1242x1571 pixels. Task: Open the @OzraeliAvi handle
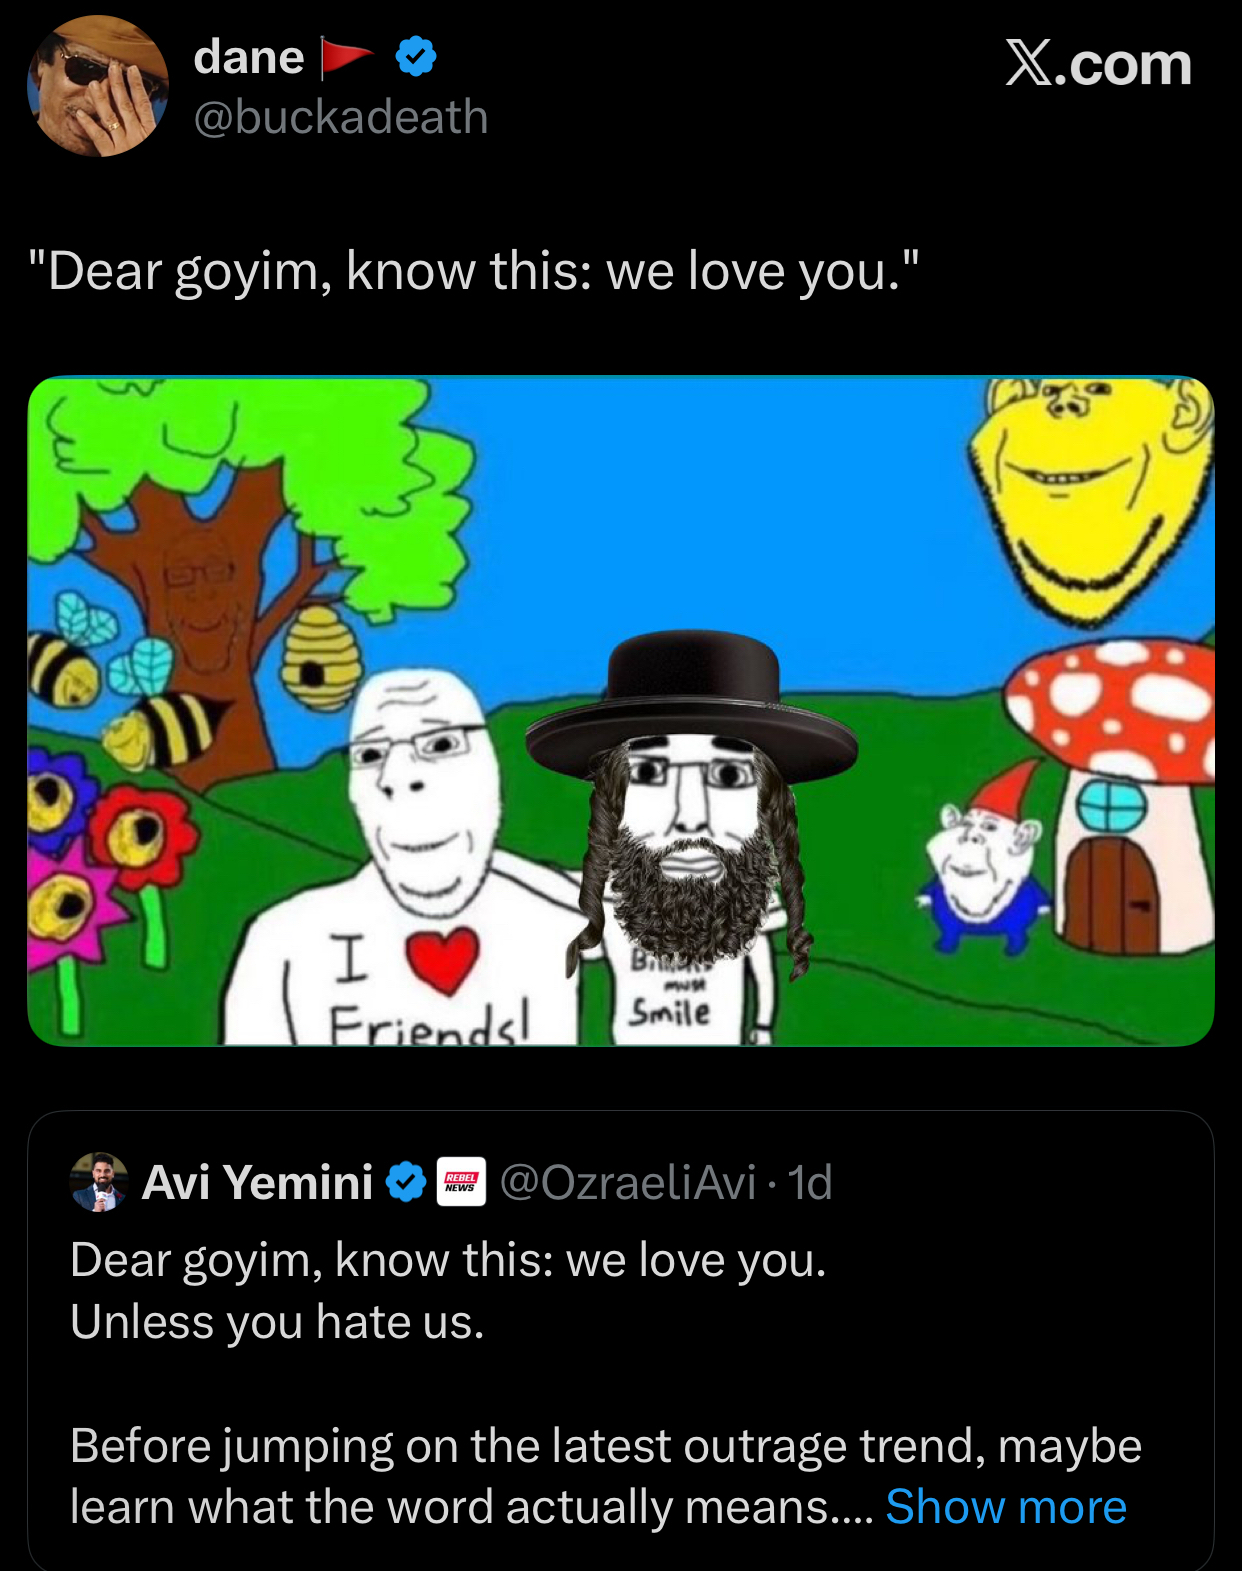coord(627,1182)
